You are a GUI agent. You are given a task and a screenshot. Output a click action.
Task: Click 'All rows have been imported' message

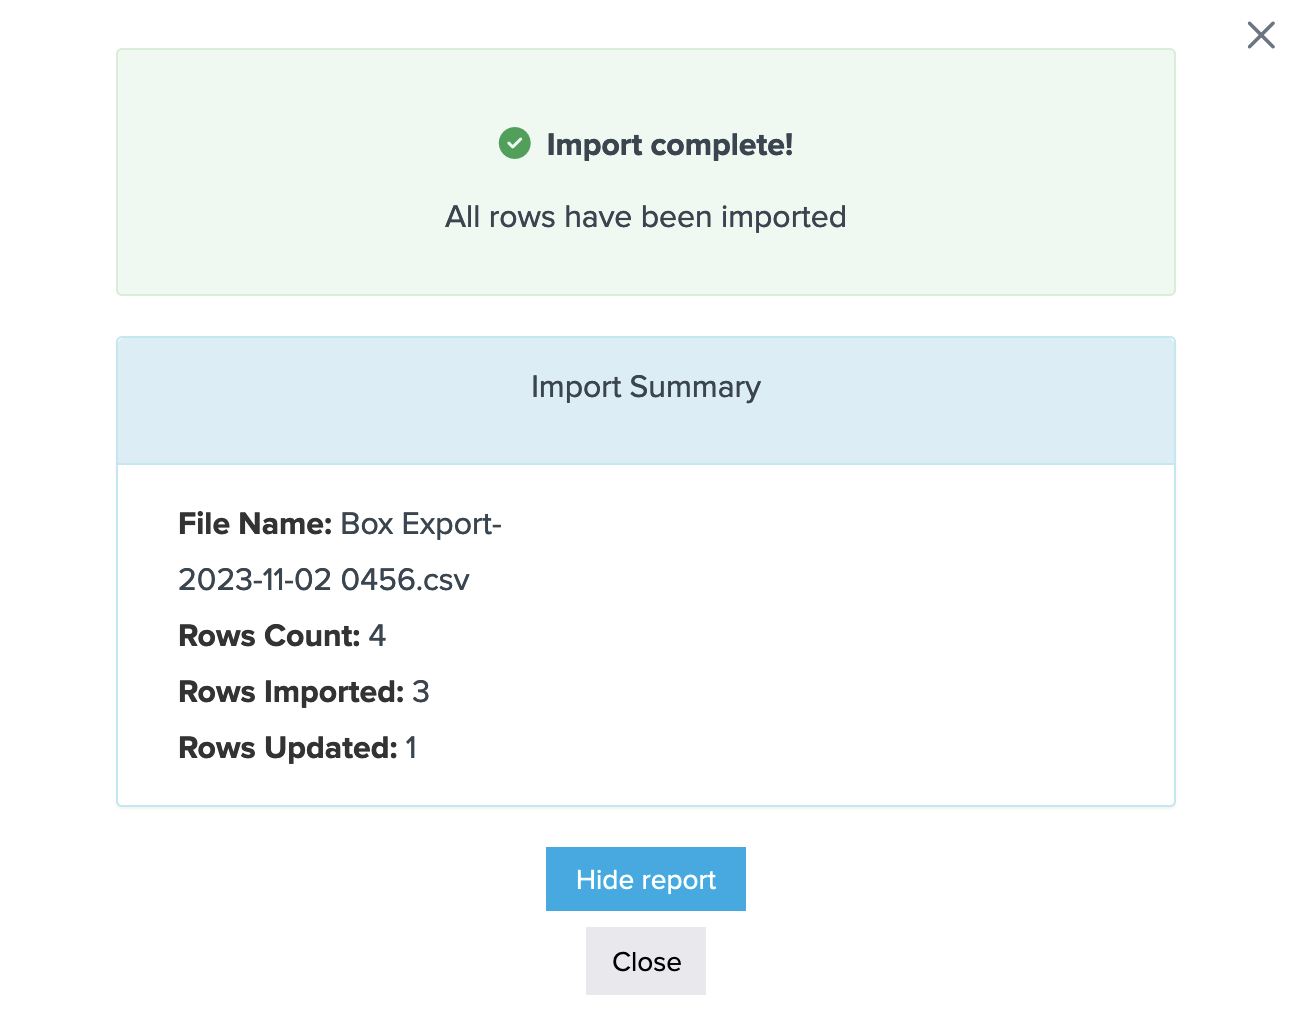(645, 217)
